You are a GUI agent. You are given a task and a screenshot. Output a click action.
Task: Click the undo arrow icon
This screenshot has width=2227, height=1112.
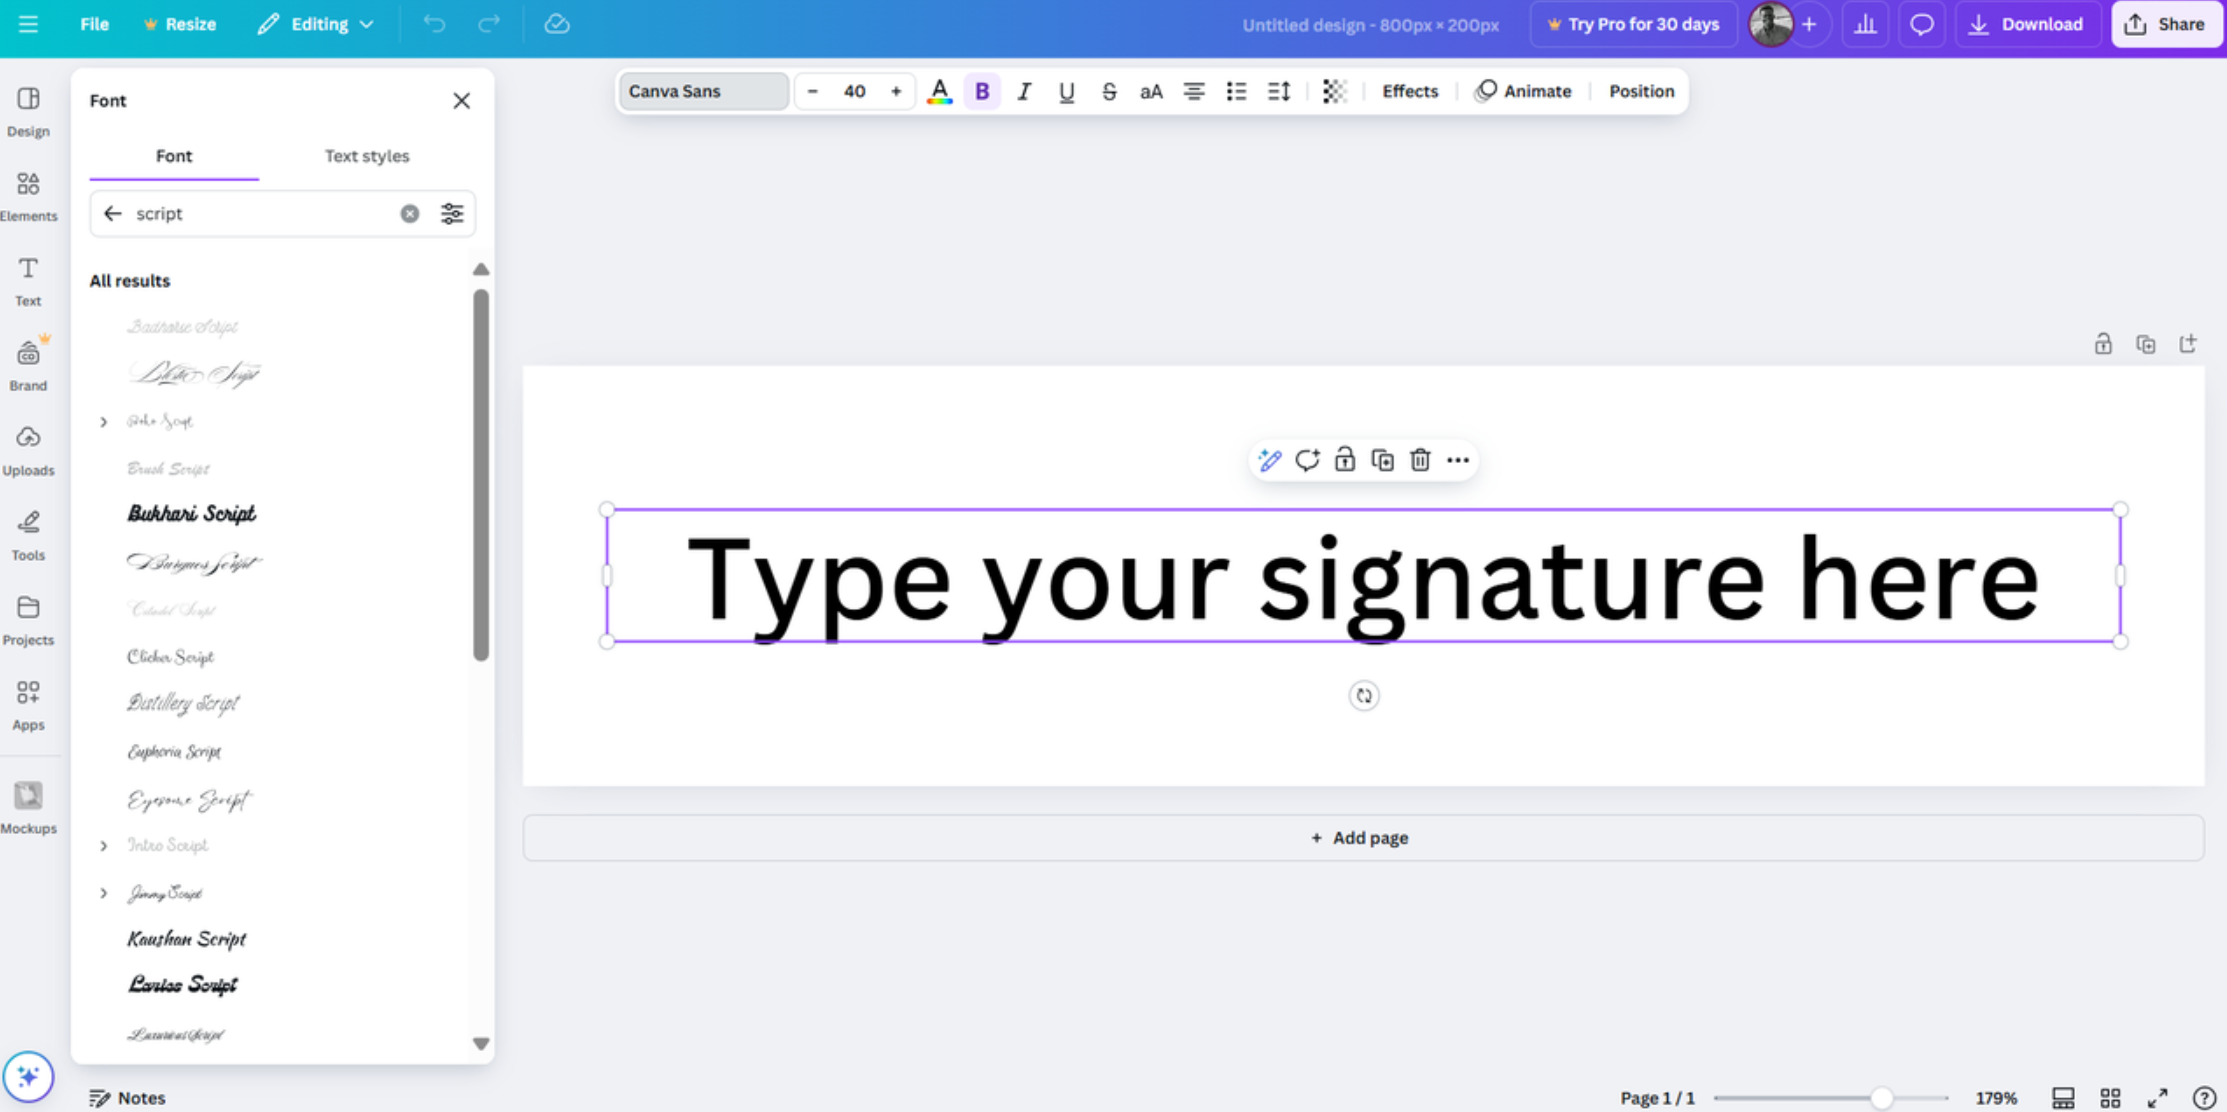pyautogui.click(x=434, y=23)
